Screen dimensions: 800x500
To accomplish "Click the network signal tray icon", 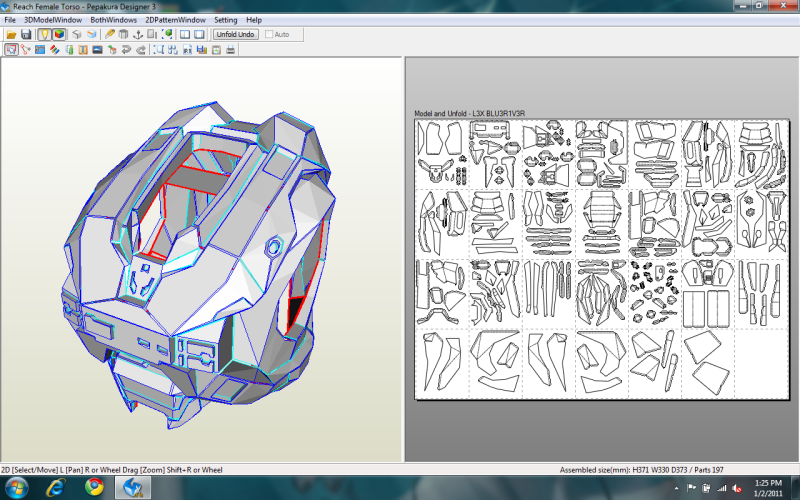I will [721, 488].
